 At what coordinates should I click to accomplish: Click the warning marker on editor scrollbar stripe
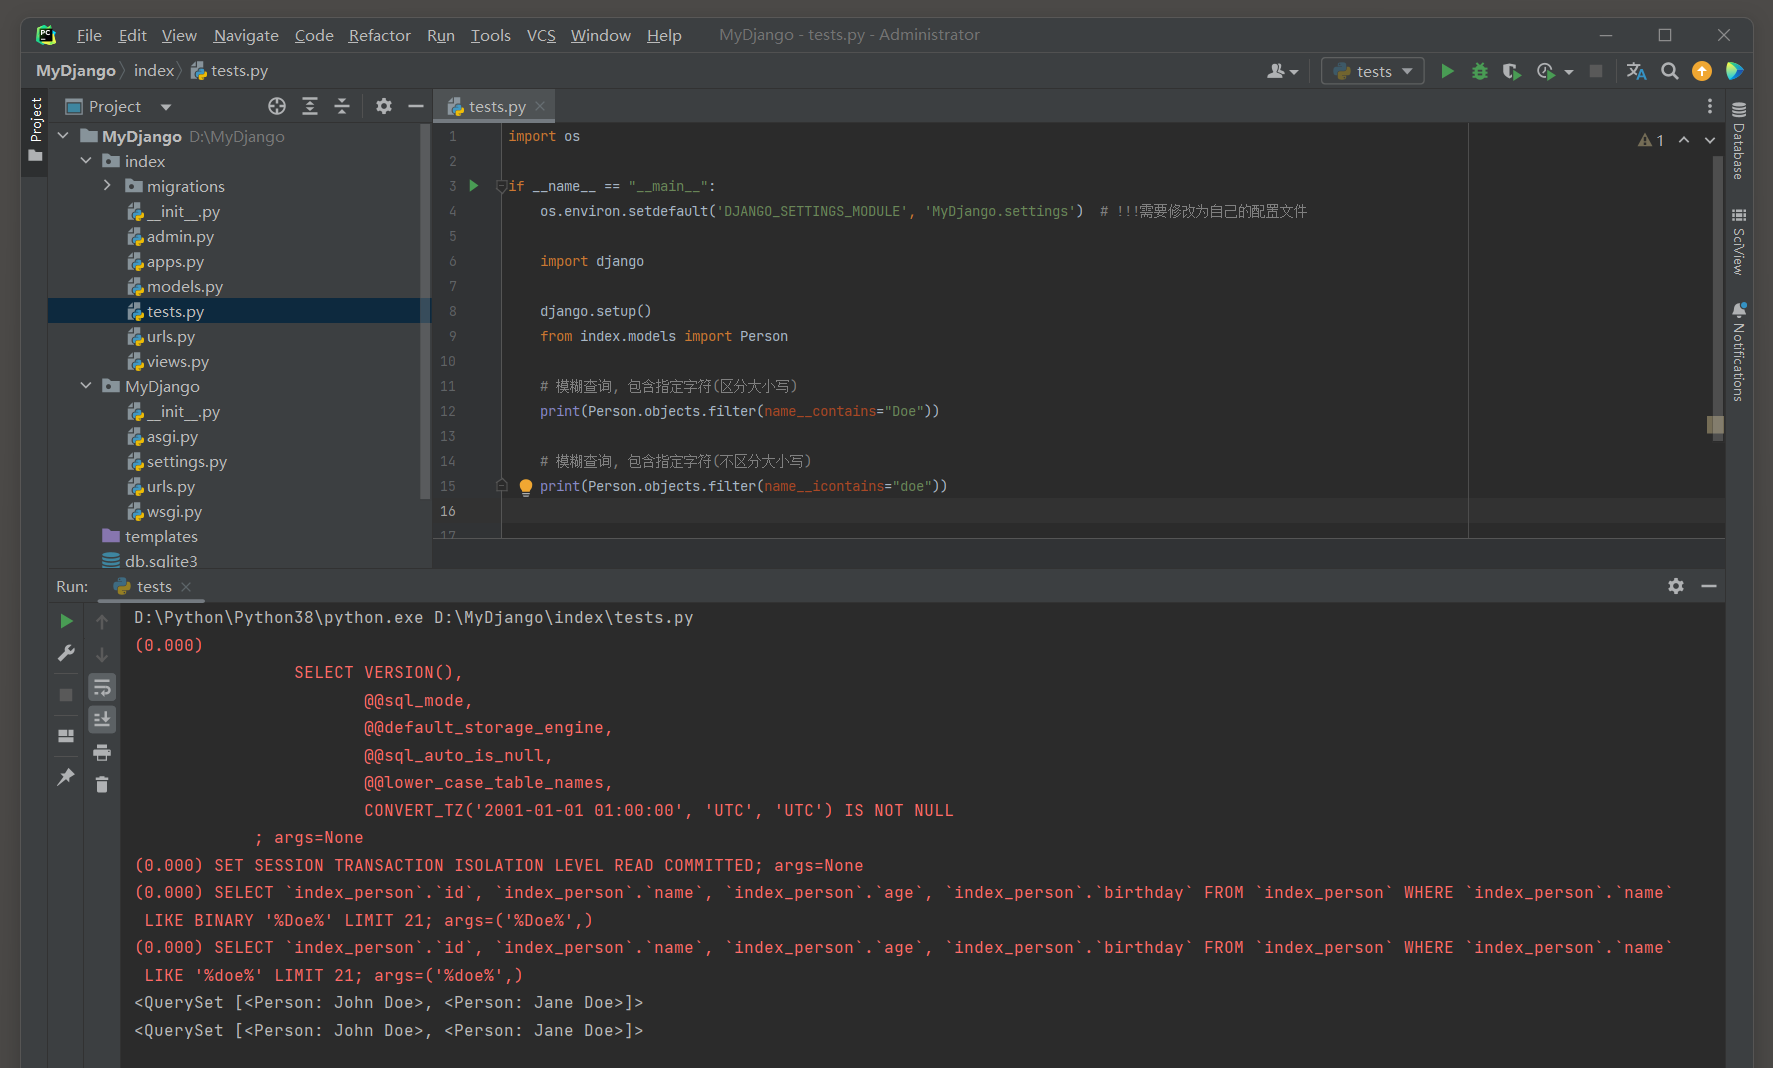pos(1715,425)
